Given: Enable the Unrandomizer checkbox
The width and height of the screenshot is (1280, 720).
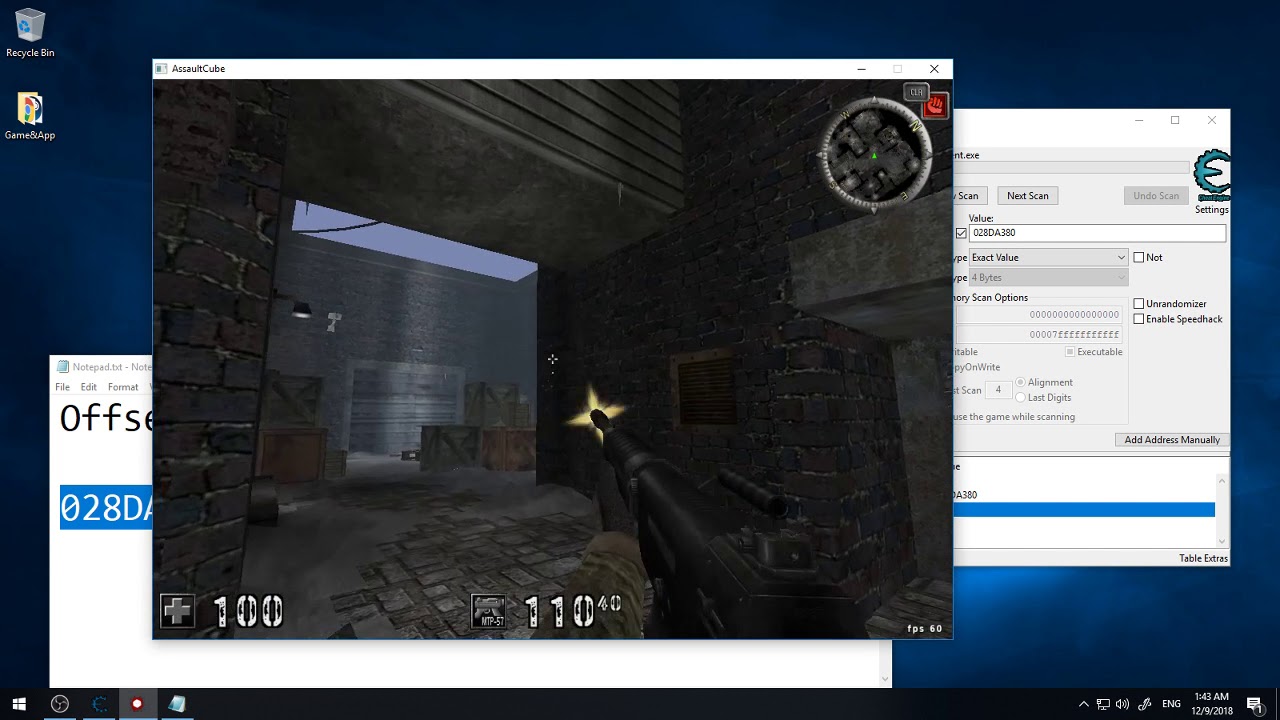Looking at the screenshot, I should point(1138,304).
